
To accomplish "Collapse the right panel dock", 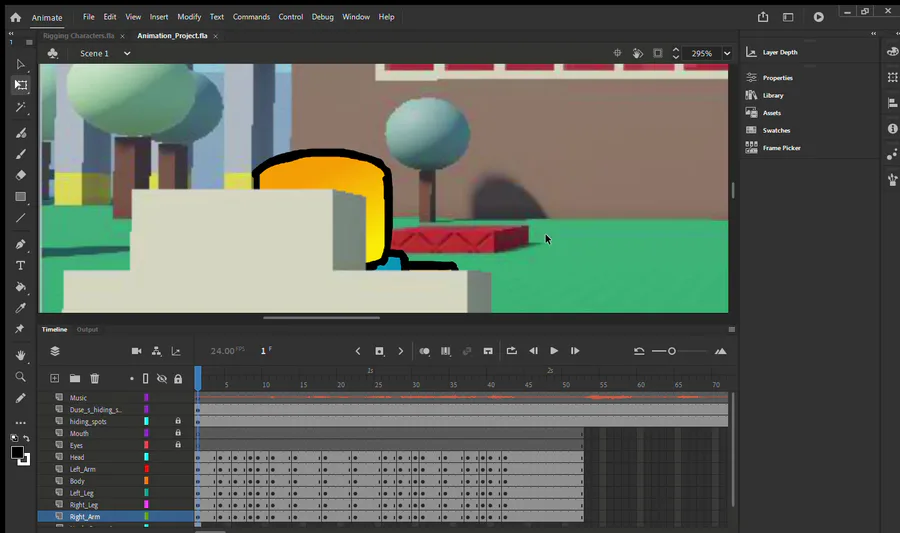I will coord(874,33).
